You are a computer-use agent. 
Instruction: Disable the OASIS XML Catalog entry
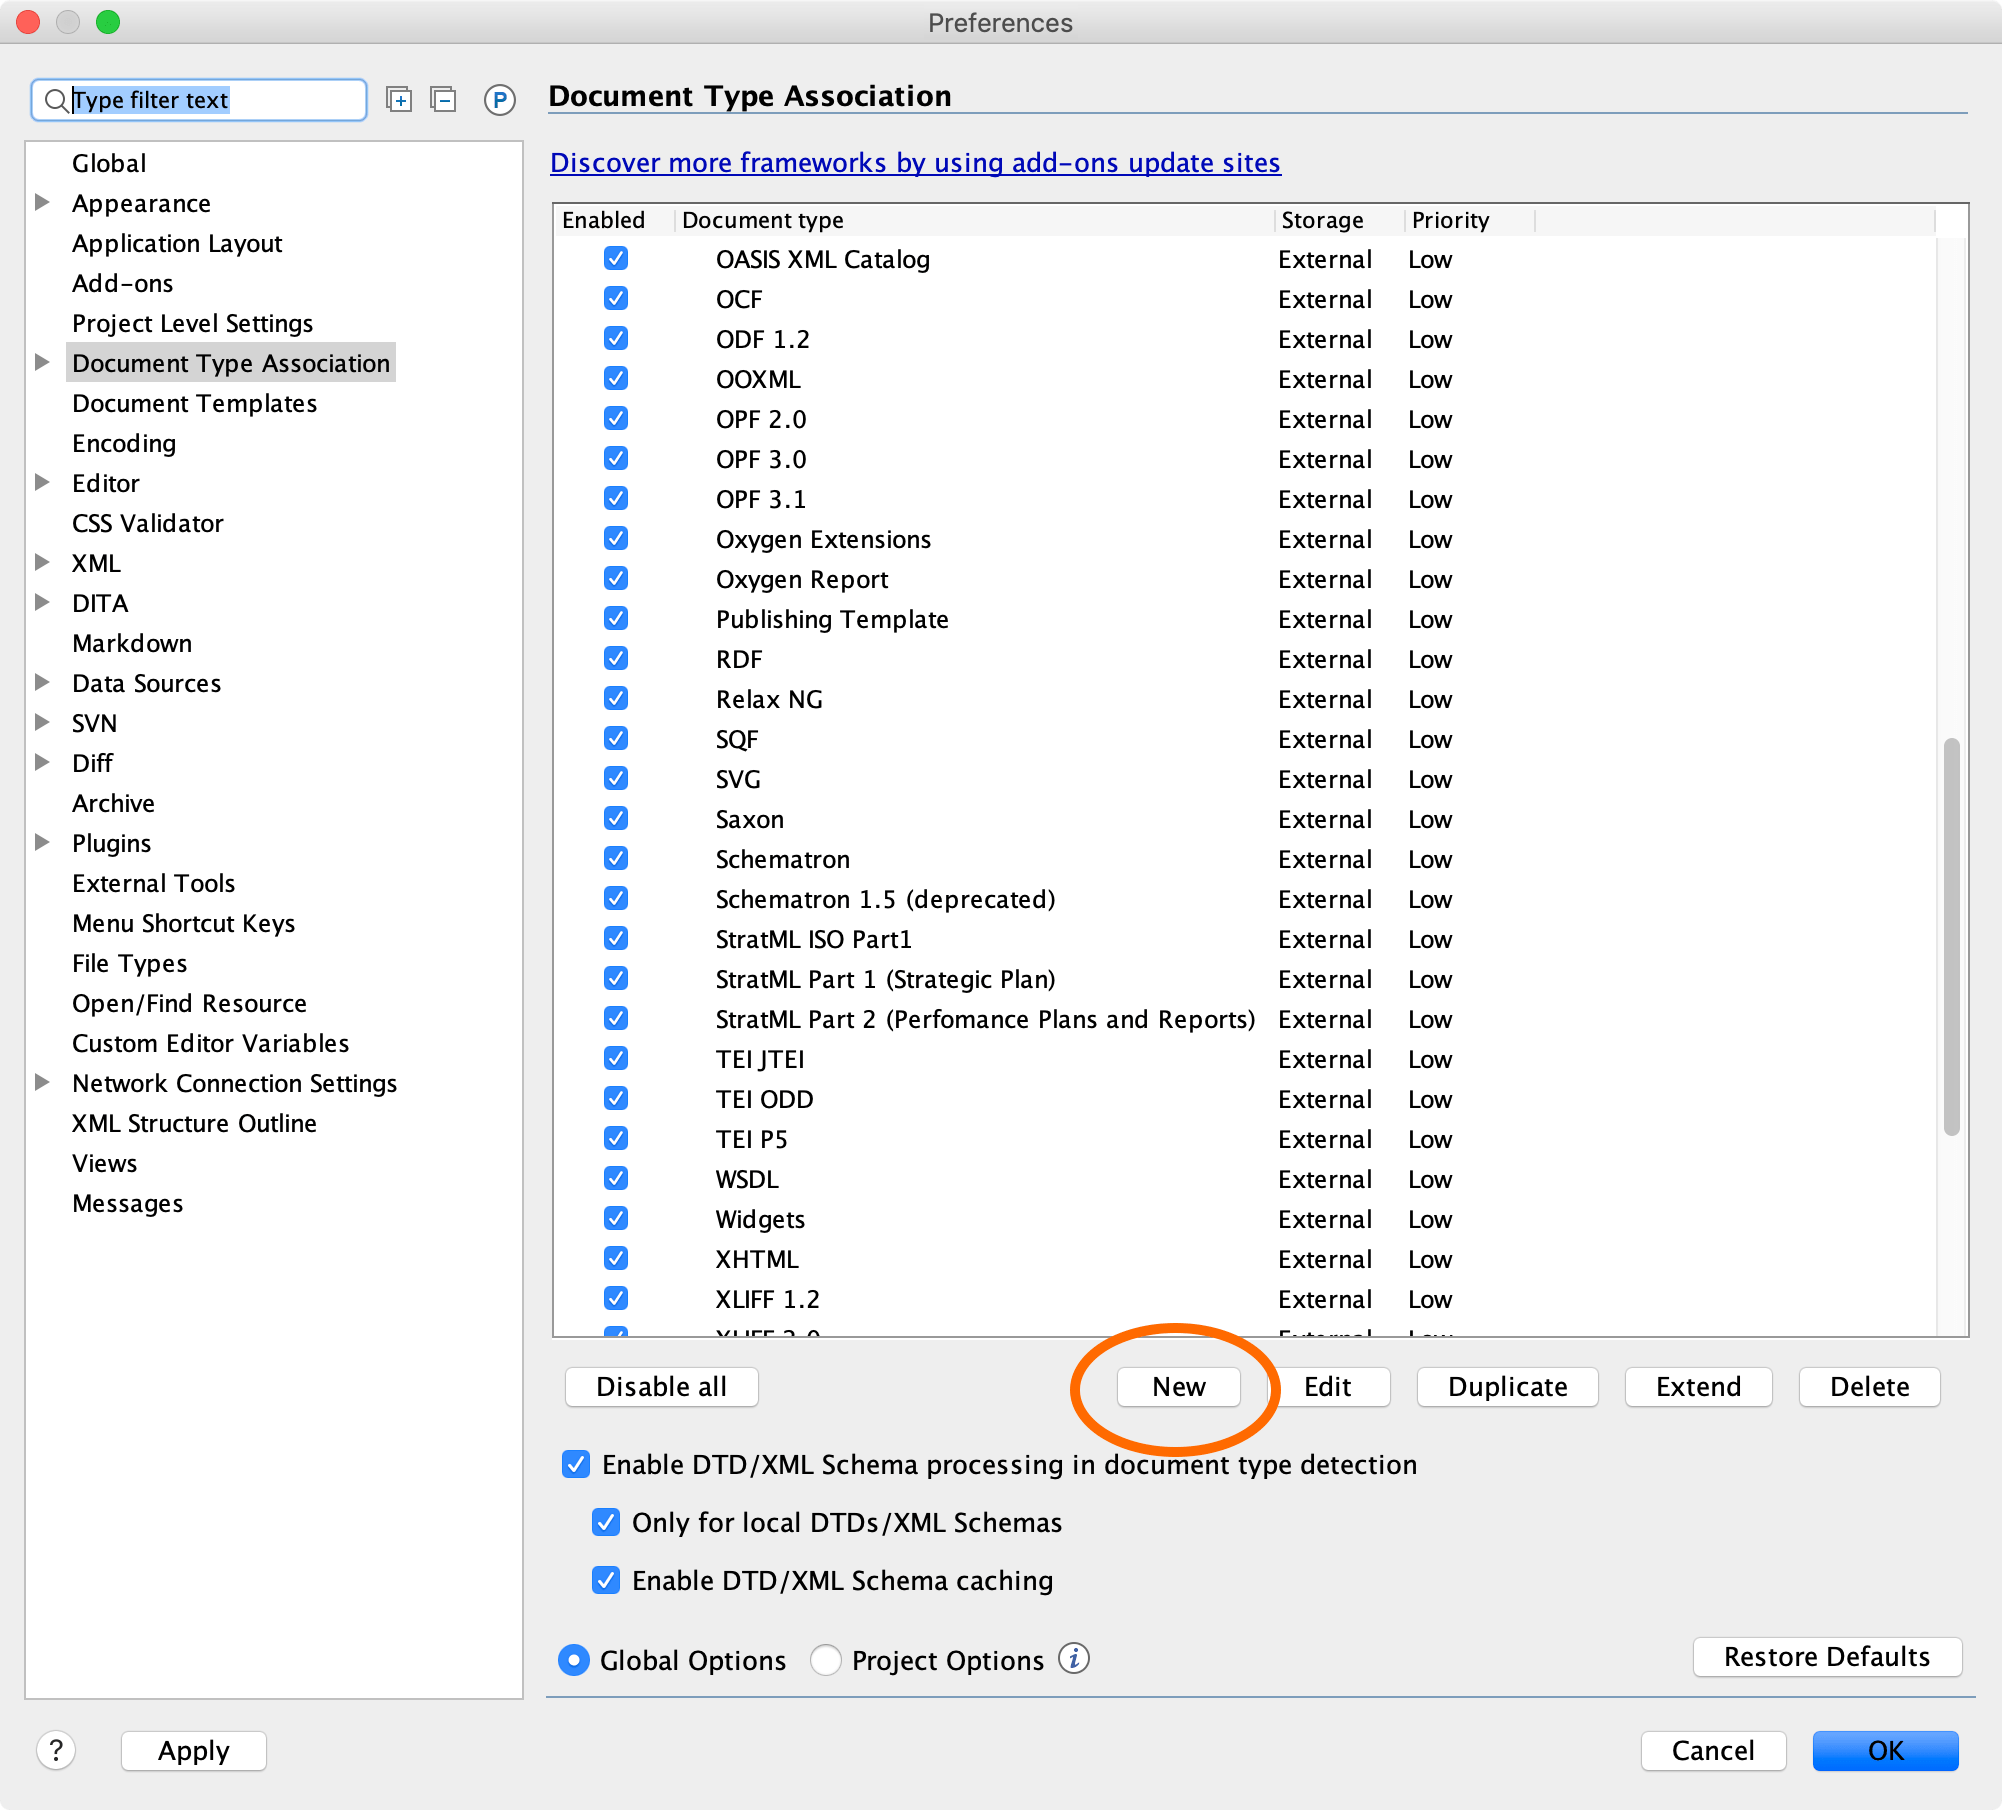[x=616, y=258]
